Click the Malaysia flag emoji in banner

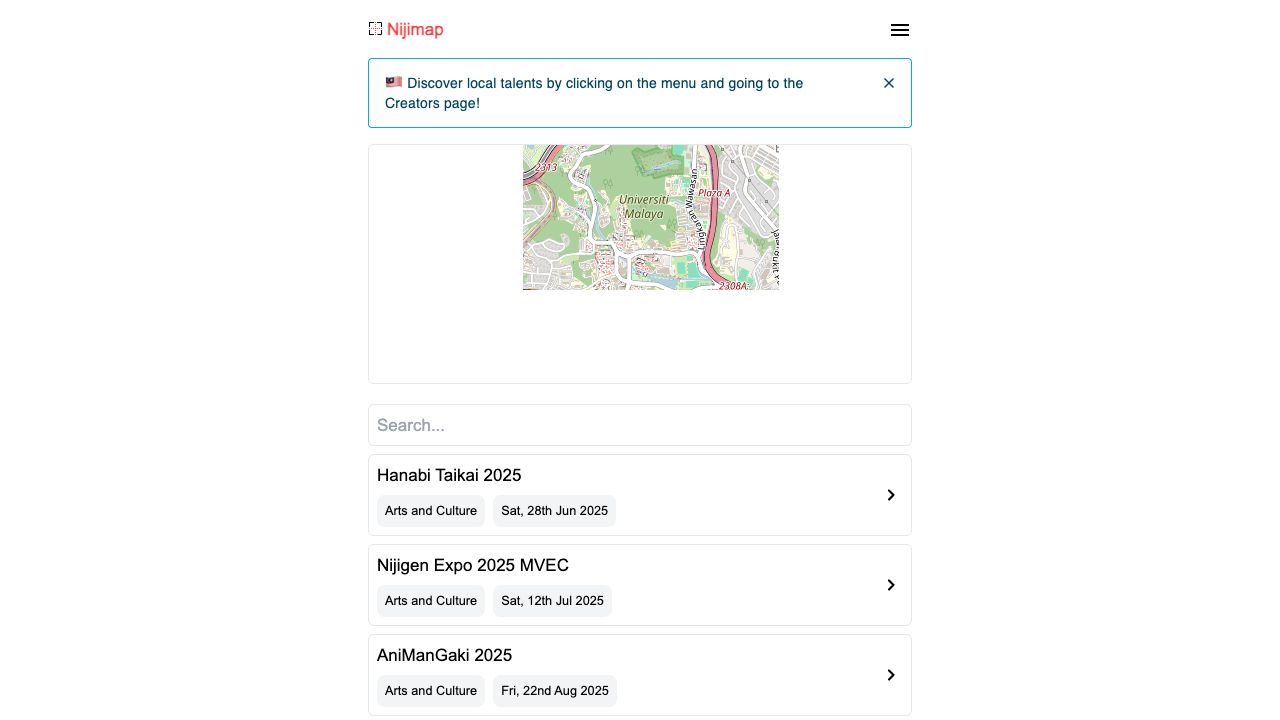tap(393, 82)
